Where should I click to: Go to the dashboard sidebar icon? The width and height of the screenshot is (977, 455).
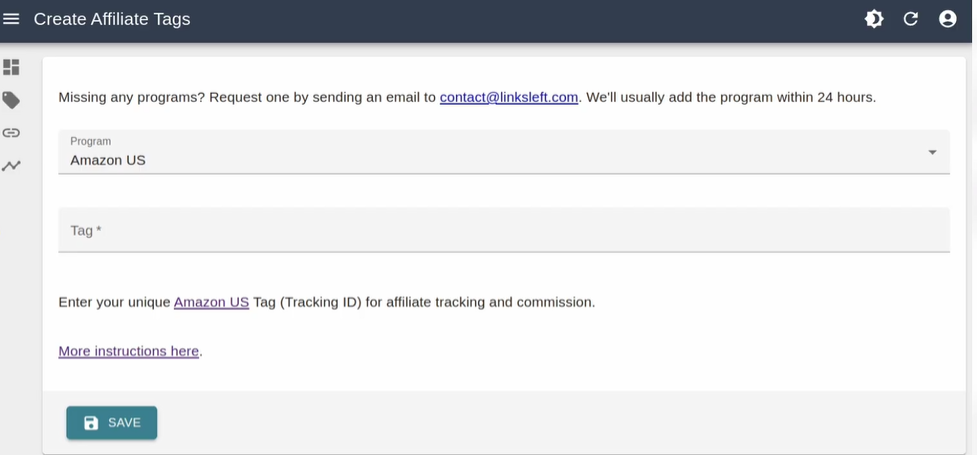point(11,67)
